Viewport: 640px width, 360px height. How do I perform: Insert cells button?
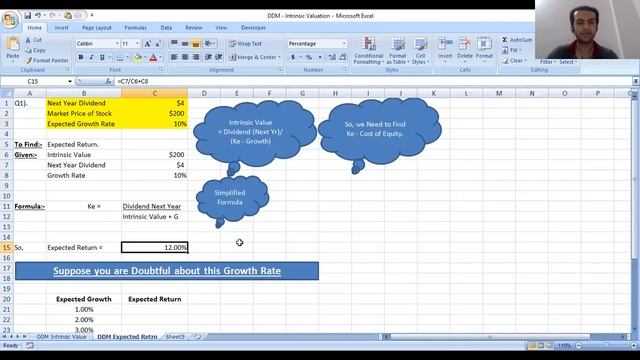(x=445, y=49)
